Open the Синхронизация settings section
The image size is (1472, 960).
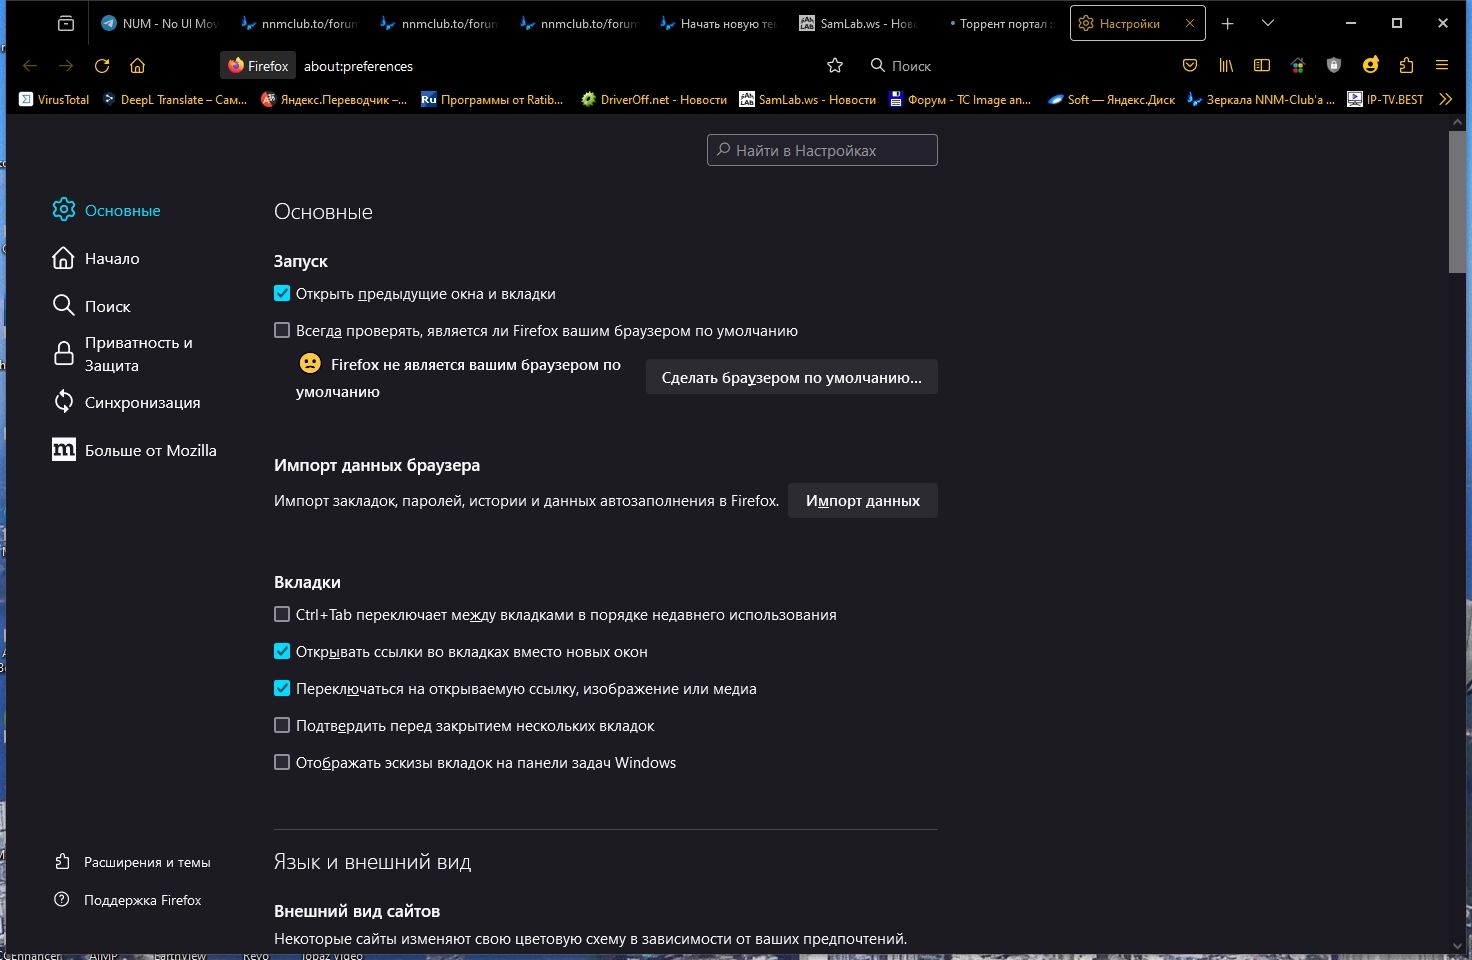pos(144,402)
